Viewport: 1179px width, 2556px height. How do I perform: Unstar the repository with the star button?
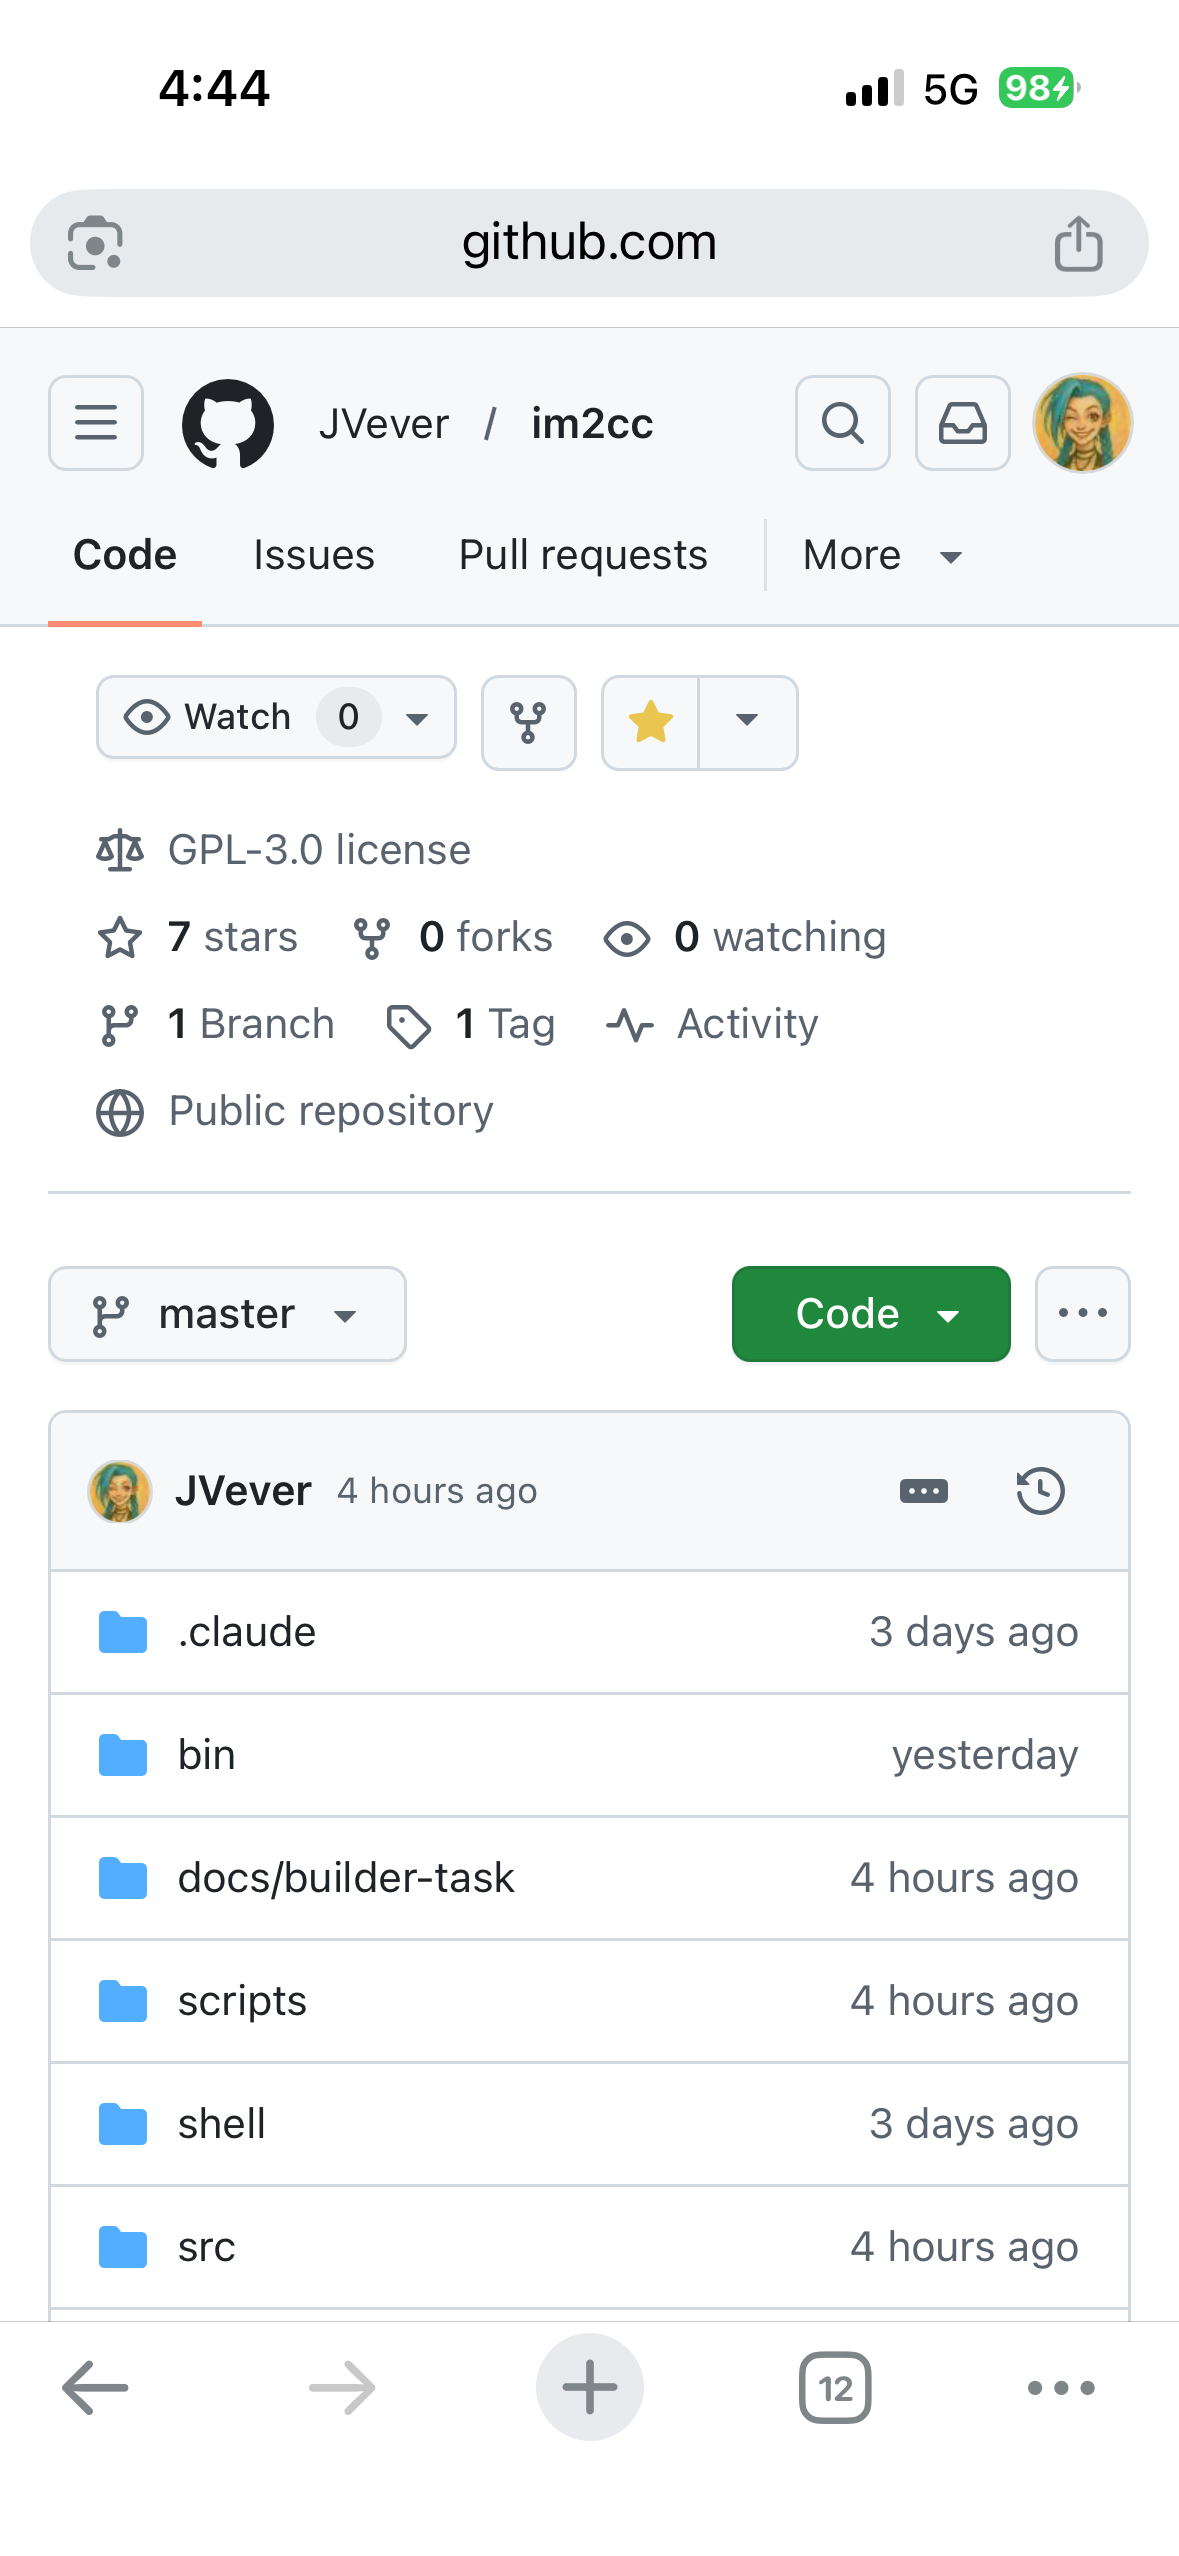(650, 722)
